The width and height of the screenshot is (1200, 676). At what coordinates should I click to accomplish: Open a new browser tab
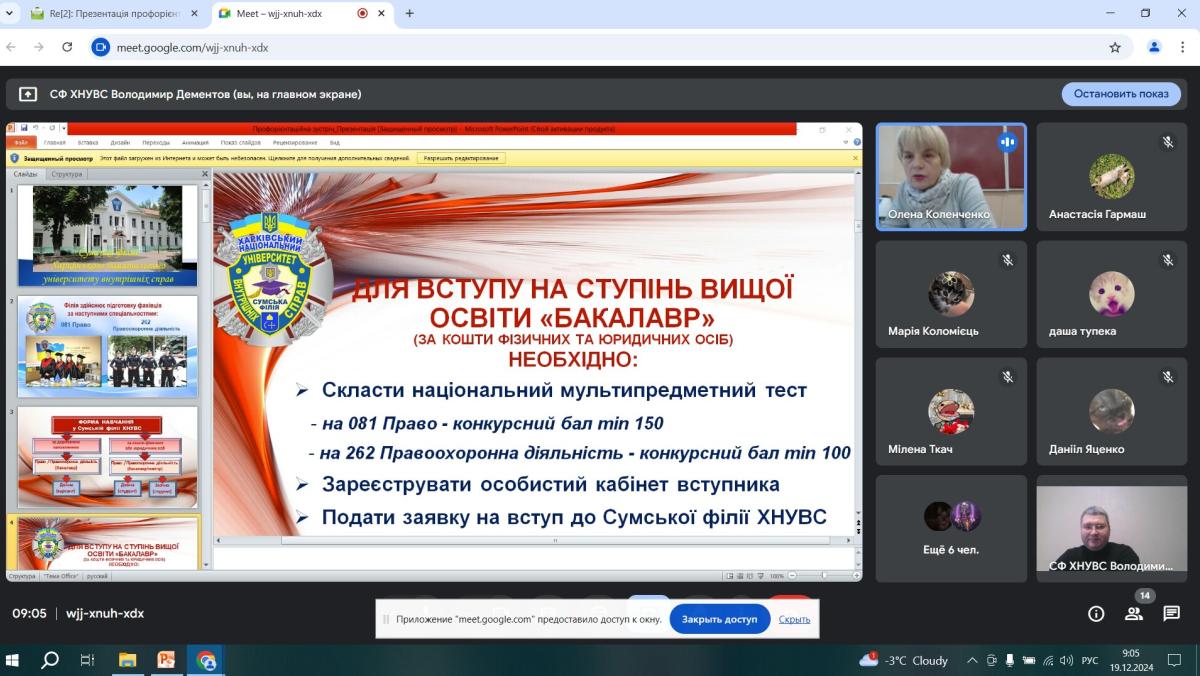(x=409, y=13)
